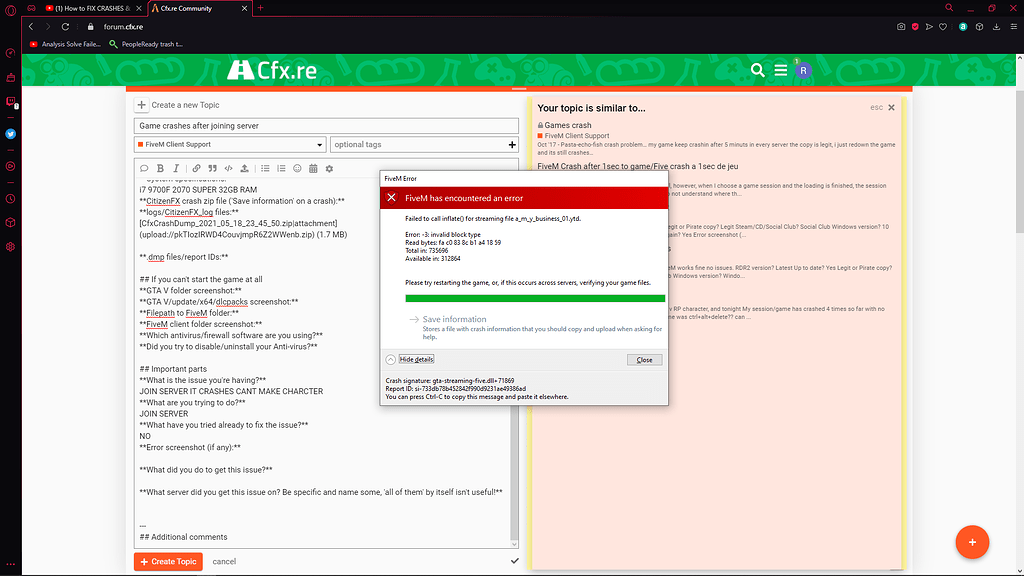Open the emoji picker in editor toolbar
The height and width of the screenshot is (576, 1024).
pyautogui.click(x=297, y=168)
